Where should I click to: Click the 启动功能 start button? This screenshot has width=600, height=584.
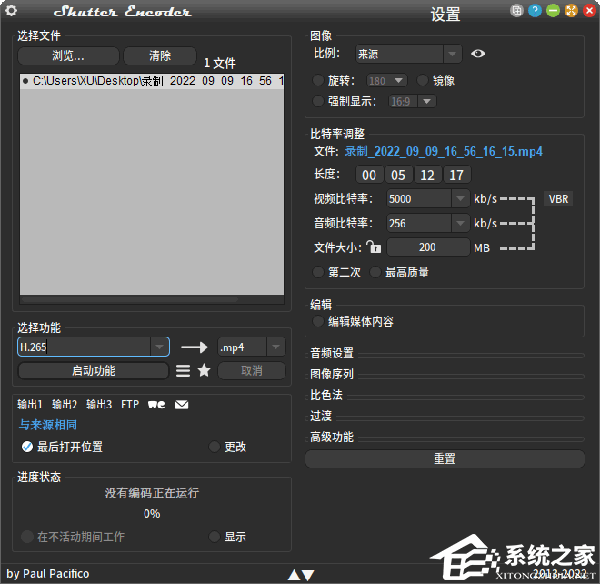[93, 370]
